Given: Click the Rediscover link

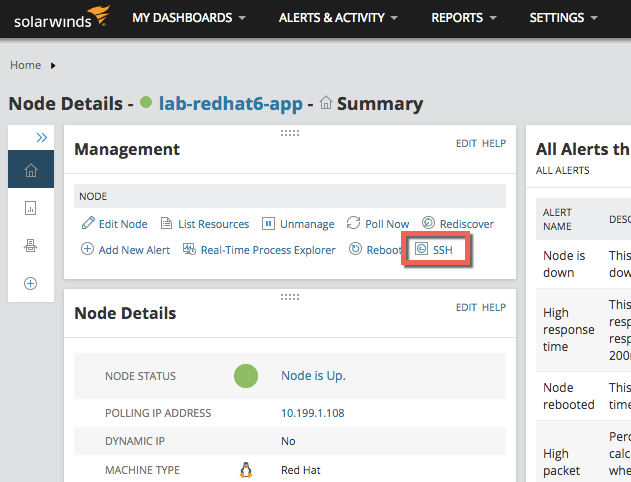Looking at the screenshot, I should [x=467, y=224].
